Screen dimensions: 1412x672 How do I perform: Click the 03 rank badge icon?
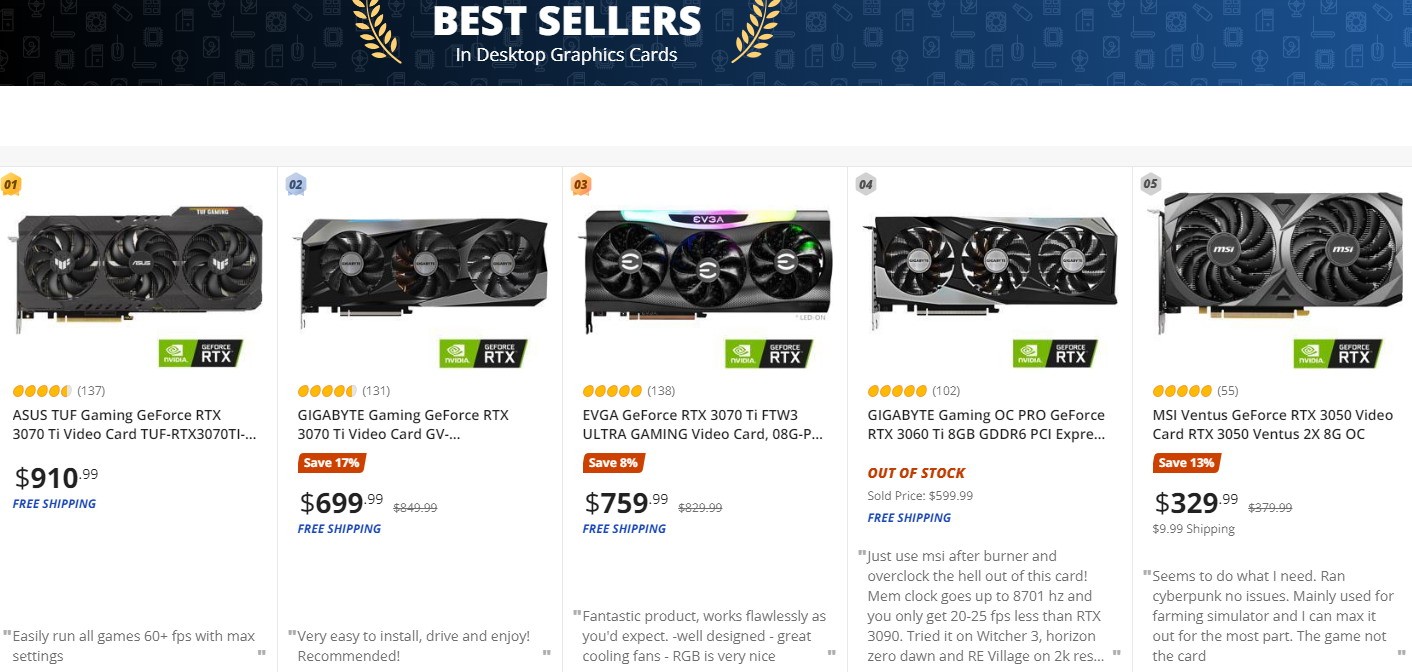(x=581, y=184)
